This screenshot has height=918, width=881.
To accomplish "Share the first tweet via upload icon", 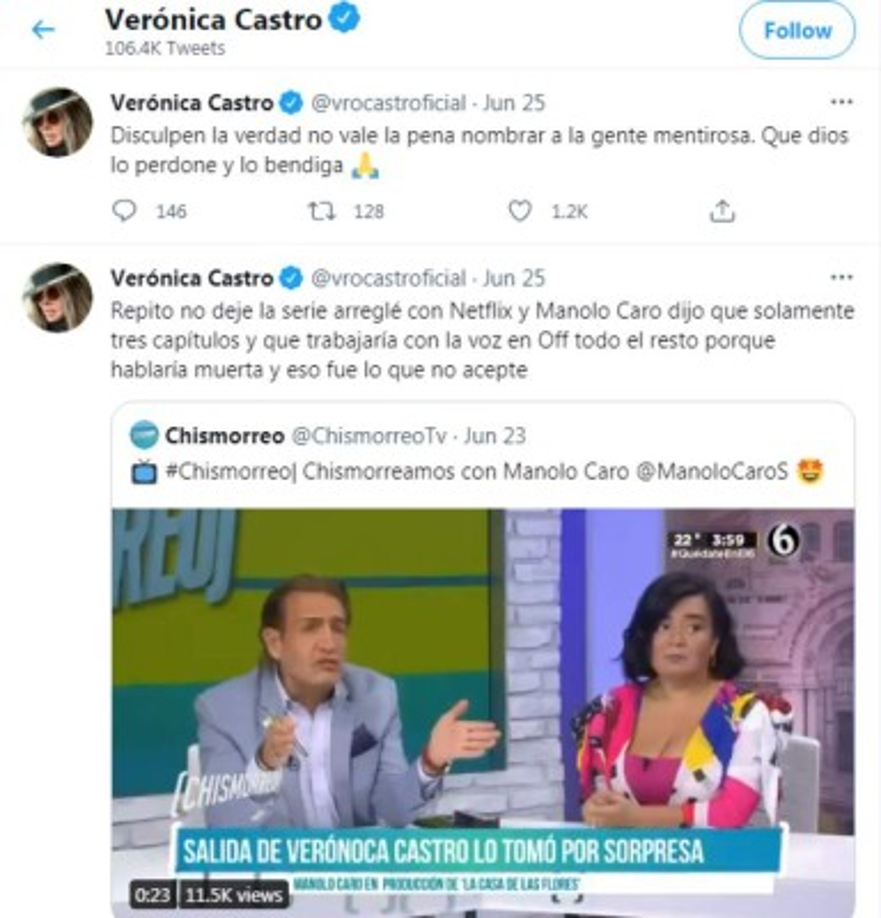I will (x=722, y=211).
